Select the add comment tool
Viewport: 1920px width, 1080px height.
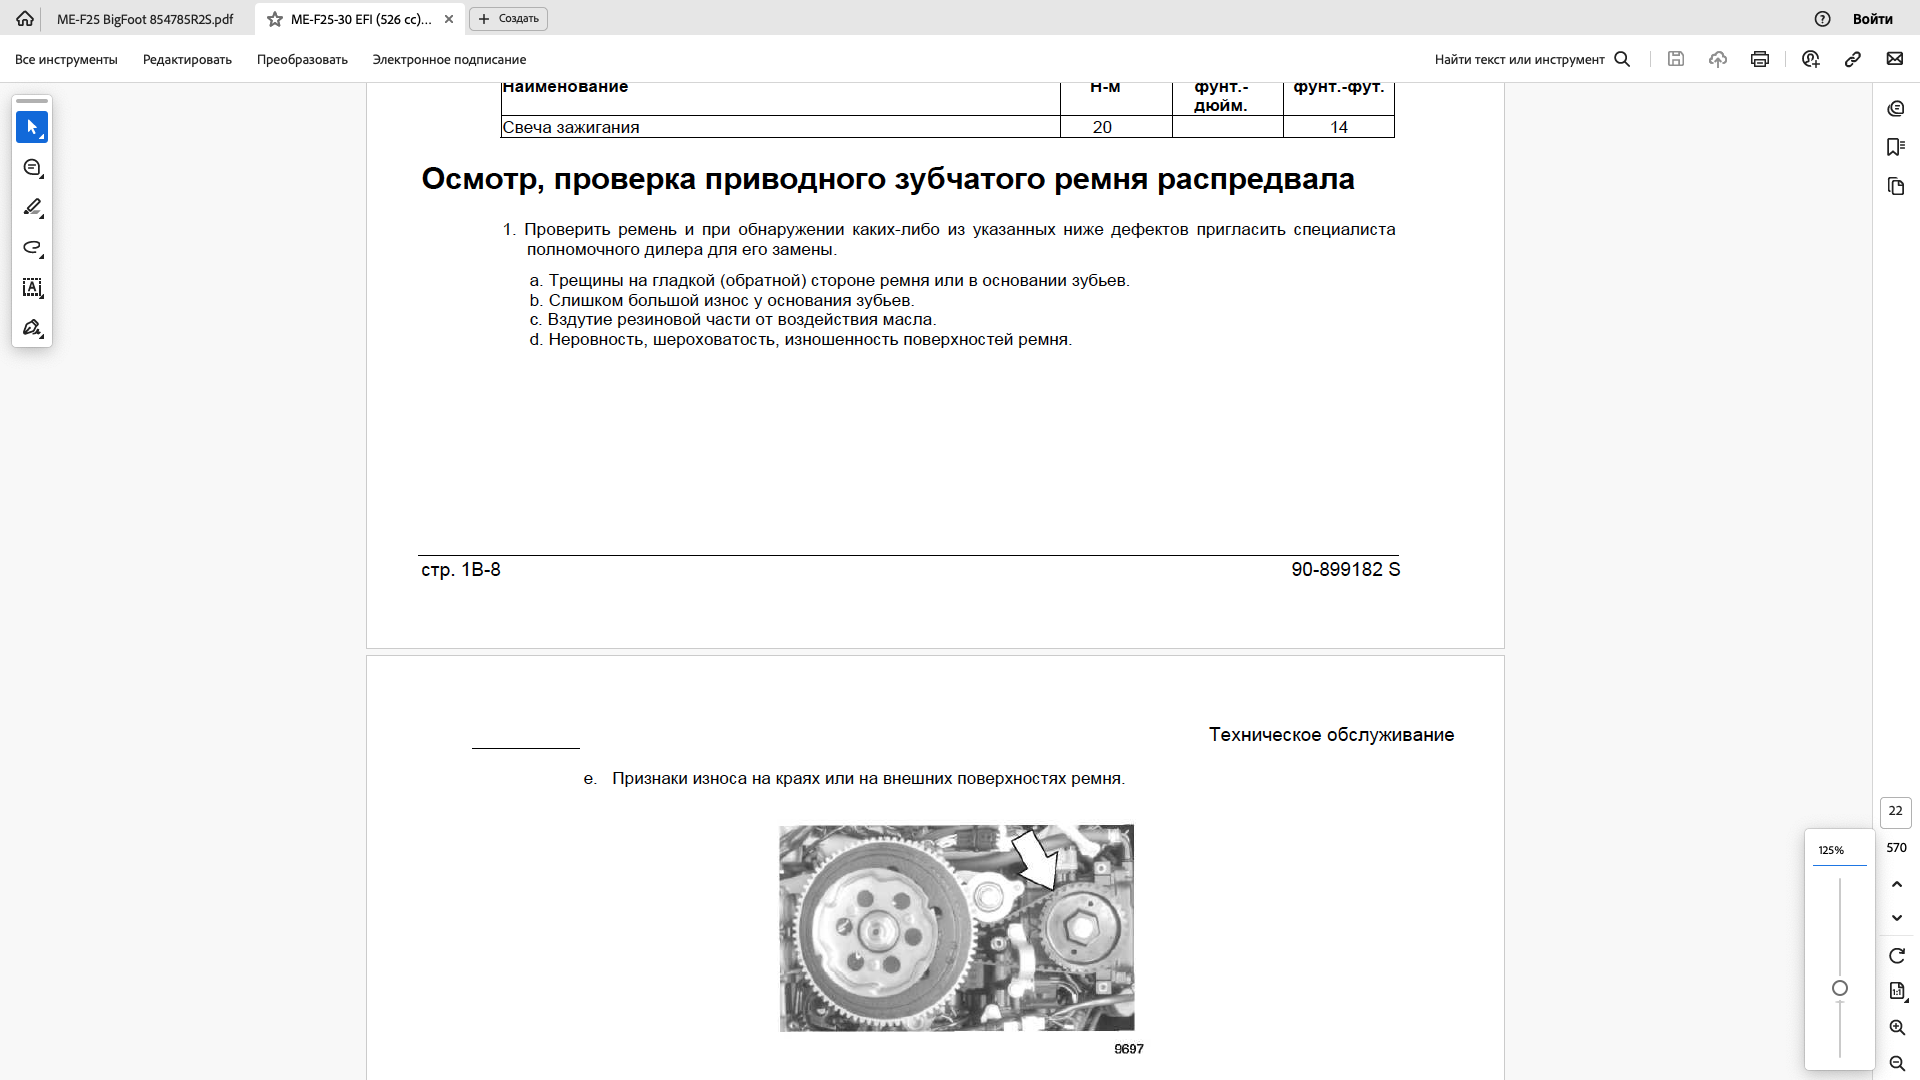point(32,168)
